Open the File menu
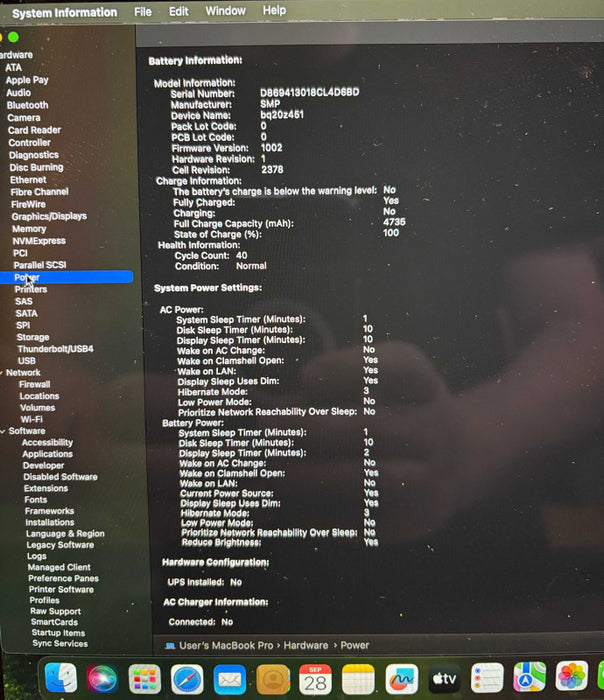 click(x=143, y=12)
